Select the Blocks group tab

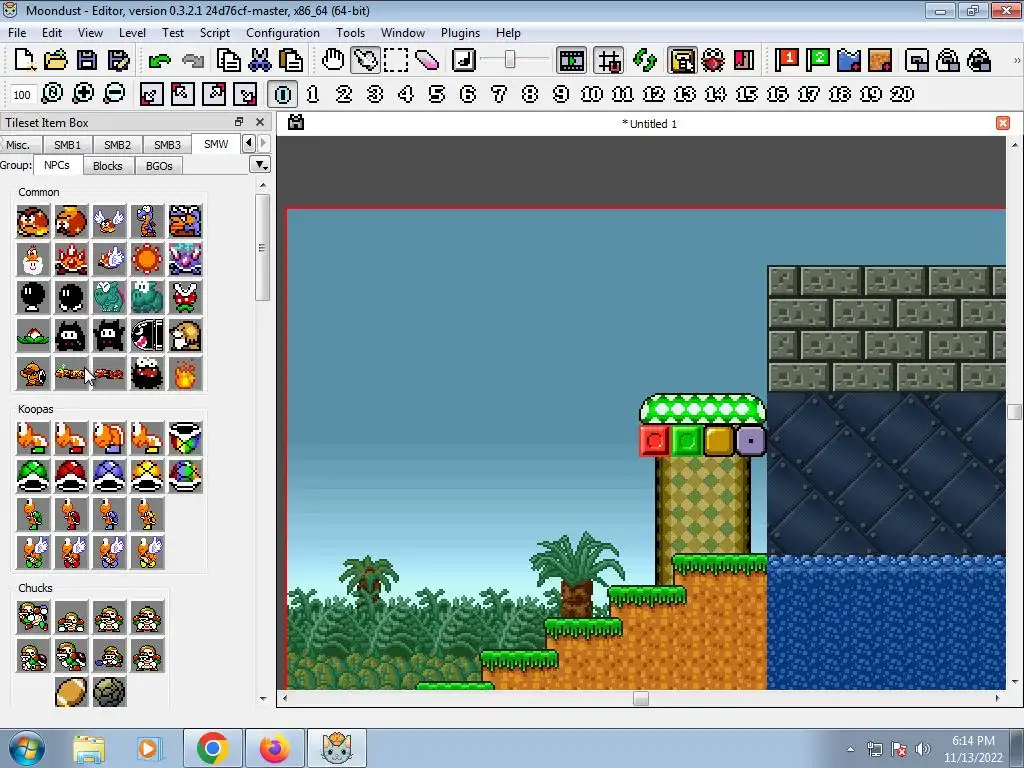coord(108,166)
